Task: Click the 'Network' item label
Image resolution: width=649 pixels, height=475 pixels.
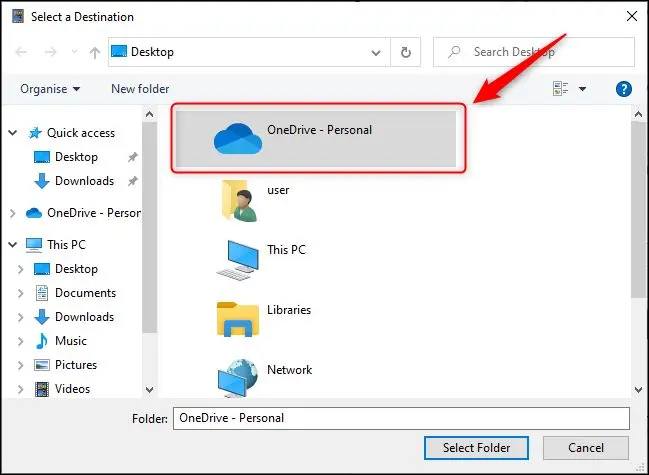Action: 290,370
